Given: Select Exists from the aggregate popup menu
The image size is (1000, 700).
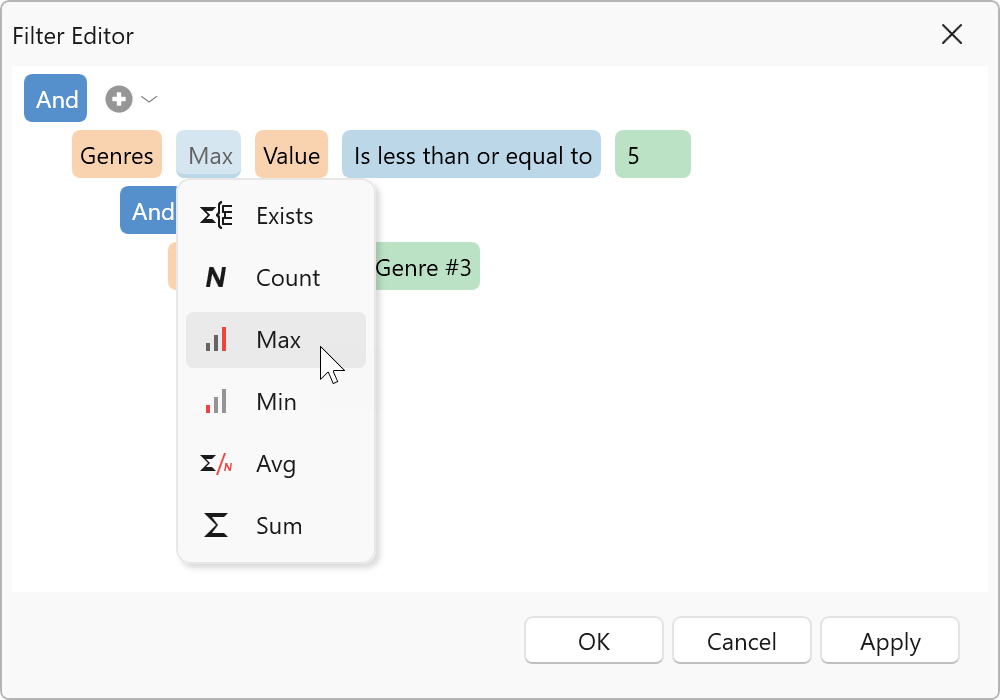Looking at the screenshot, I should point(286,215).
